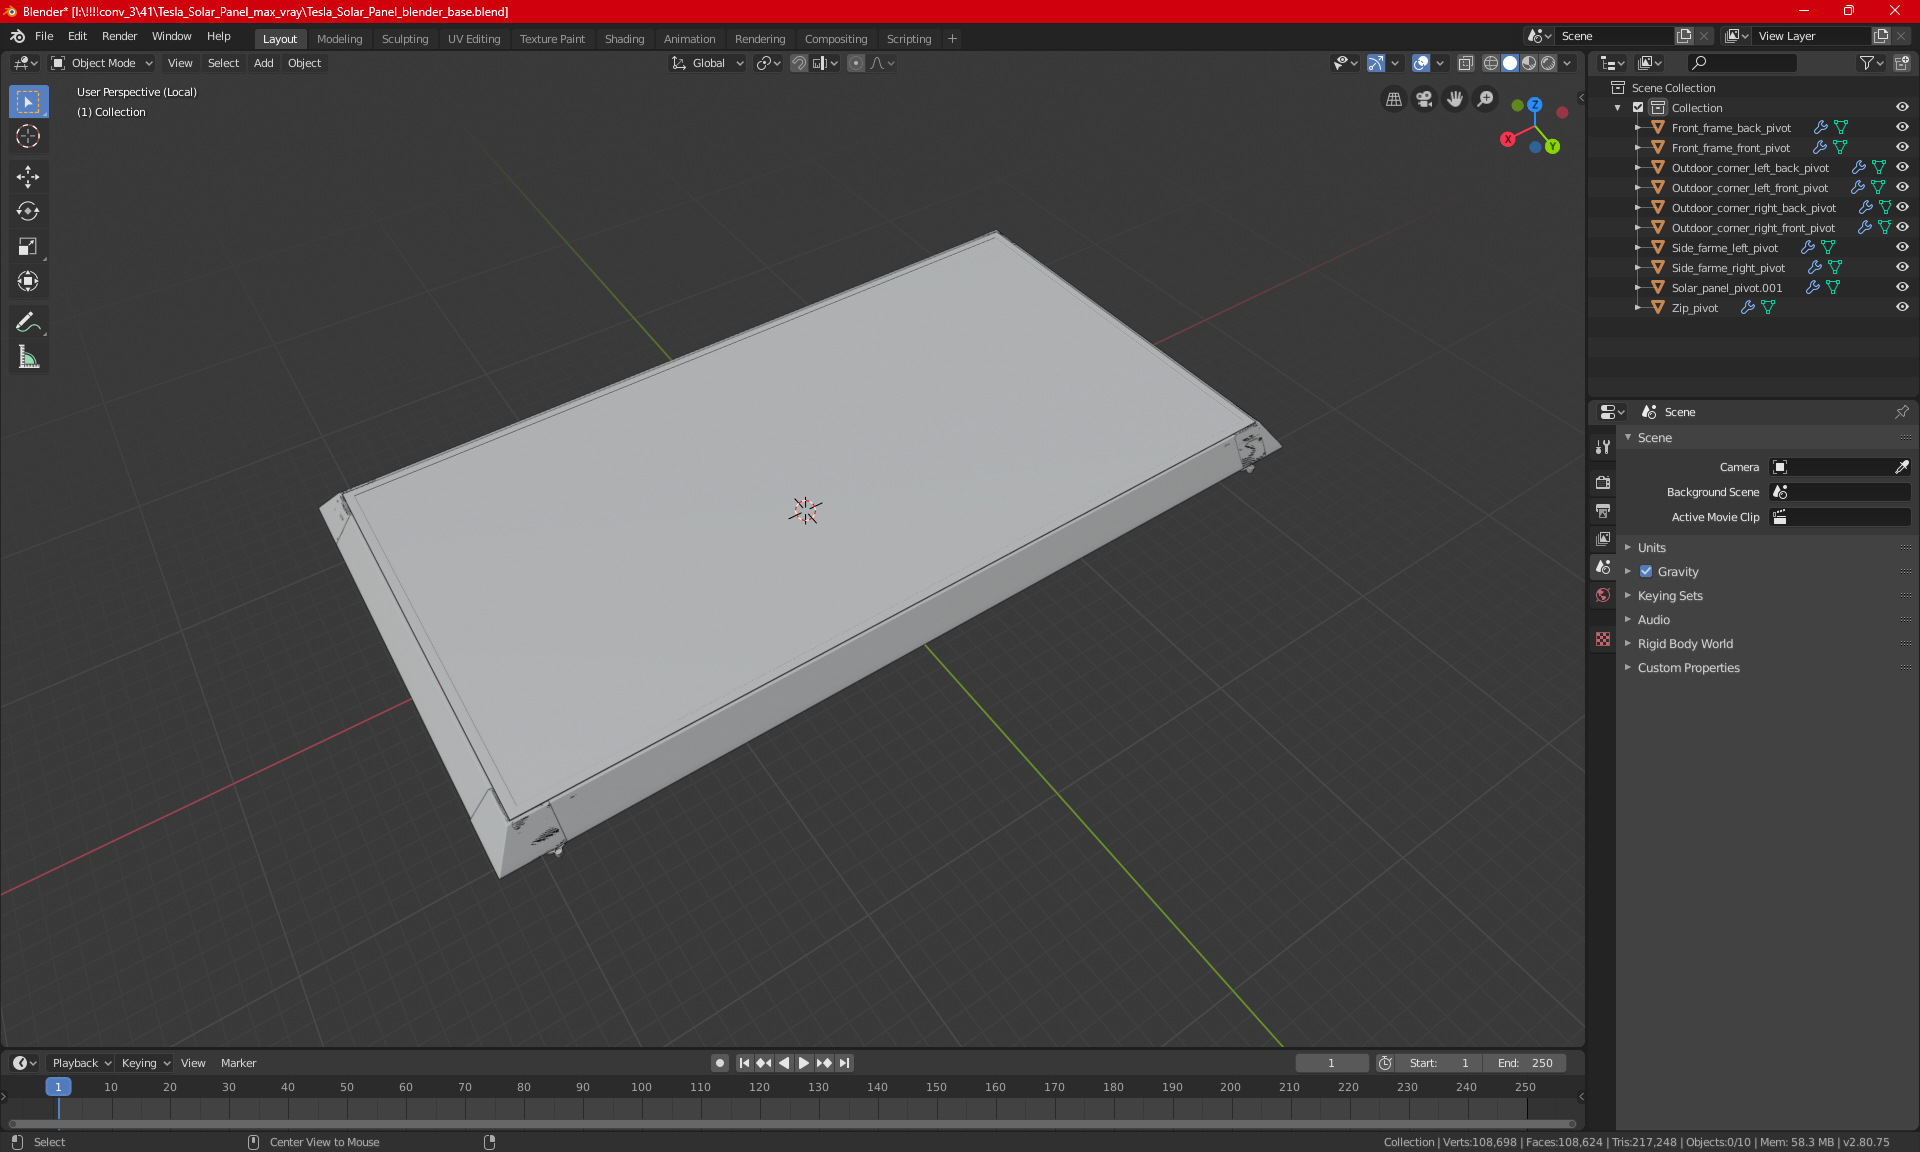Open the Render menu
The height and width of the screenshot is (1152, 1920).
click(x=119, y=36)
